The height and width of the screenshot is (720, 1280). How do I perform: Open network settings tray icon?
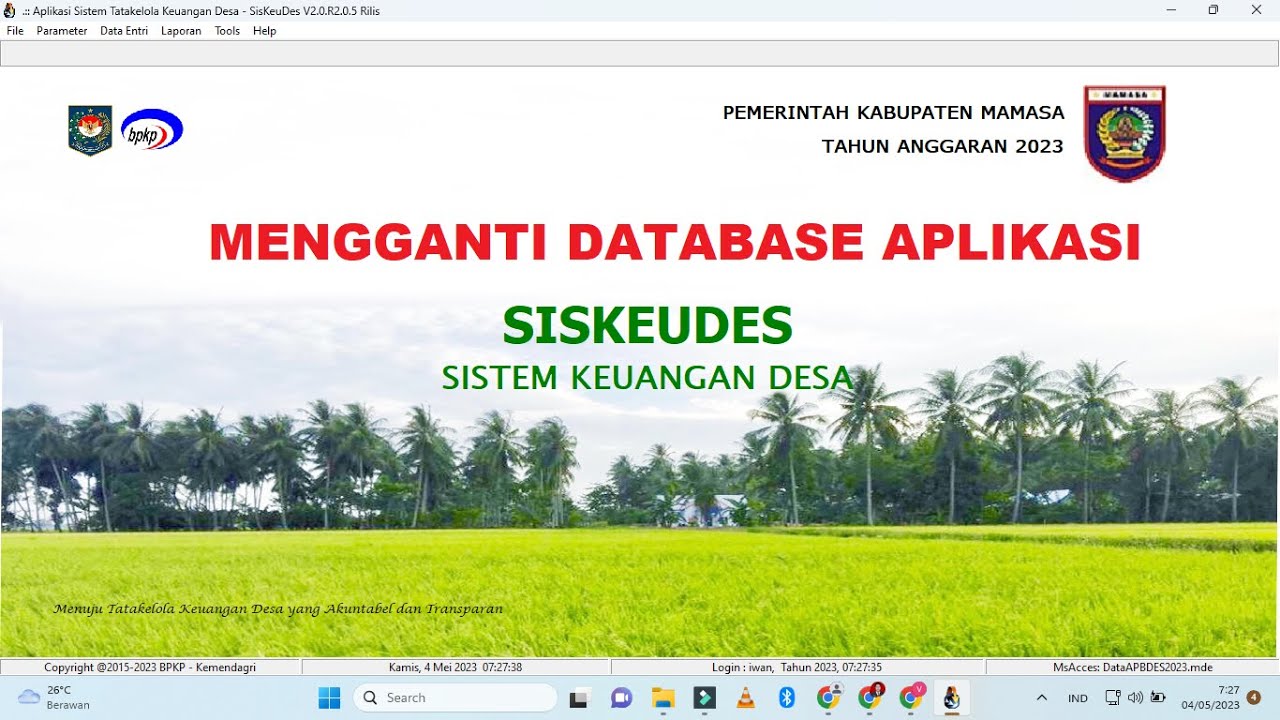point(1113,698)
